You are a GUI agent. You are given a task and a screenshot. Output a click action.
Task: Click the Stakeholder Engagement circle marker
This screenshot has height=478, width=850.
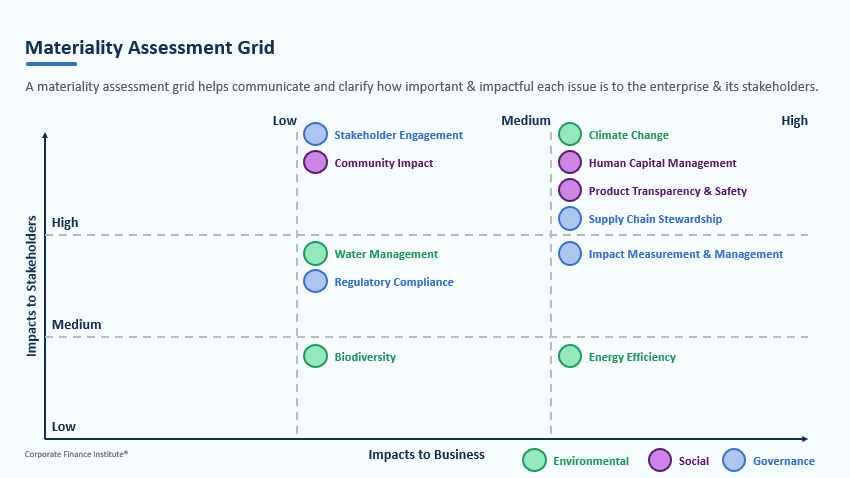[315, 134]
